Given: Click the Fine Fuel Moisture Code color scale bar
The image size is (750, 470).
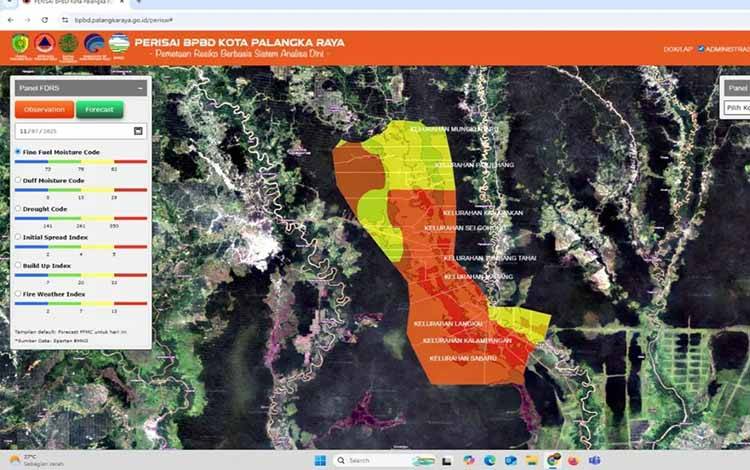Looking at the screenshot, I should pos(81,162).
